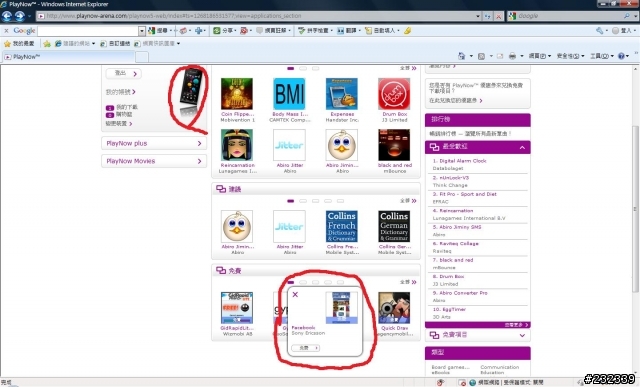Viewport: 640px width, 387px height.
Task: Click the Google toolbar Share button
Action: pyautogui.click(x=224, y=31)
